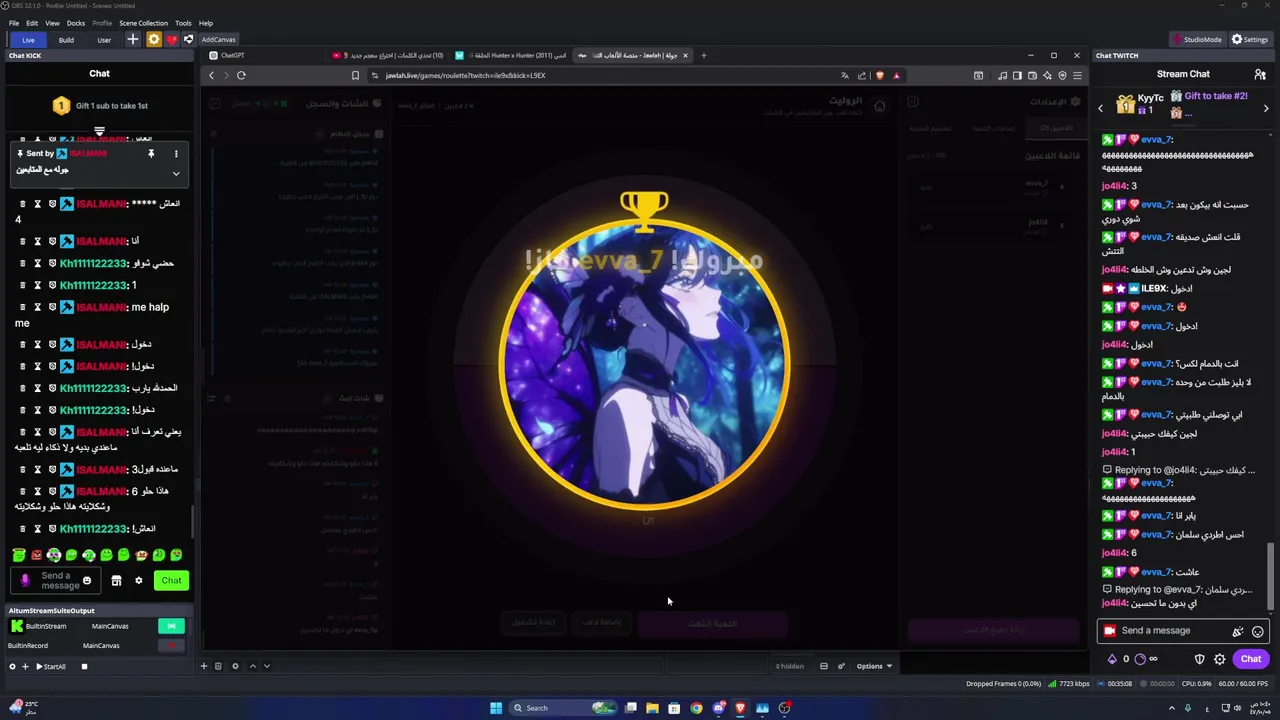This screenshot has height=720, width=1280.
Task: Click AddCanvas button
Action: click(218, 40)
